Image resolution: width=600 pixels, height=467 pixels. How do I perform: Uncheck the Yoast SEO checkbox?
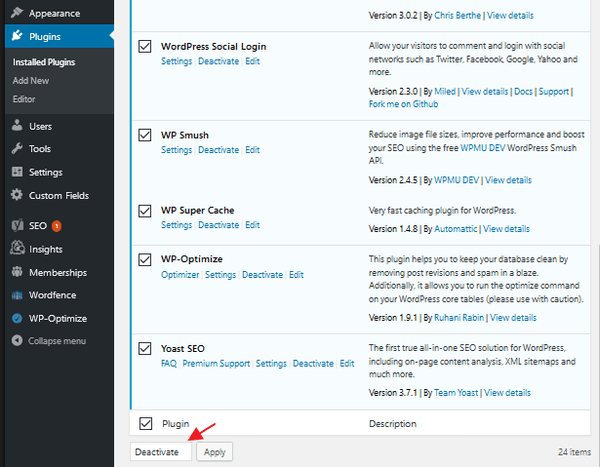click(145, 348)
